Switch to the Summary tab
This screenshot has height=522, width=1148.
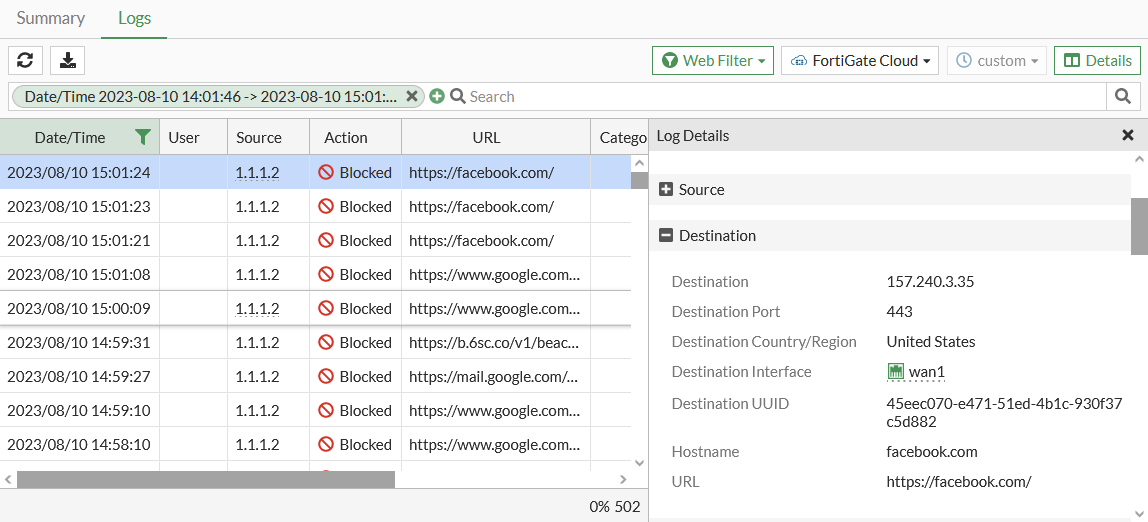[x=50, y=18]
